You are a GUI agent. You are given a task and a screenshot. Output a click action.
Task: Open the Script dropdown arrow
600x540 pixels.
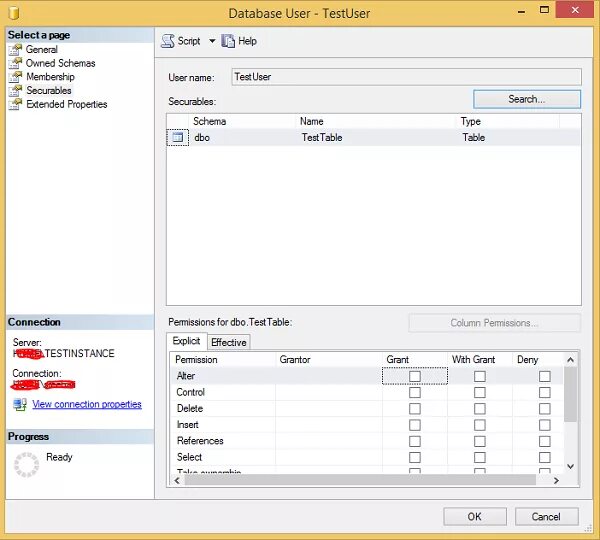click(212, 41)
